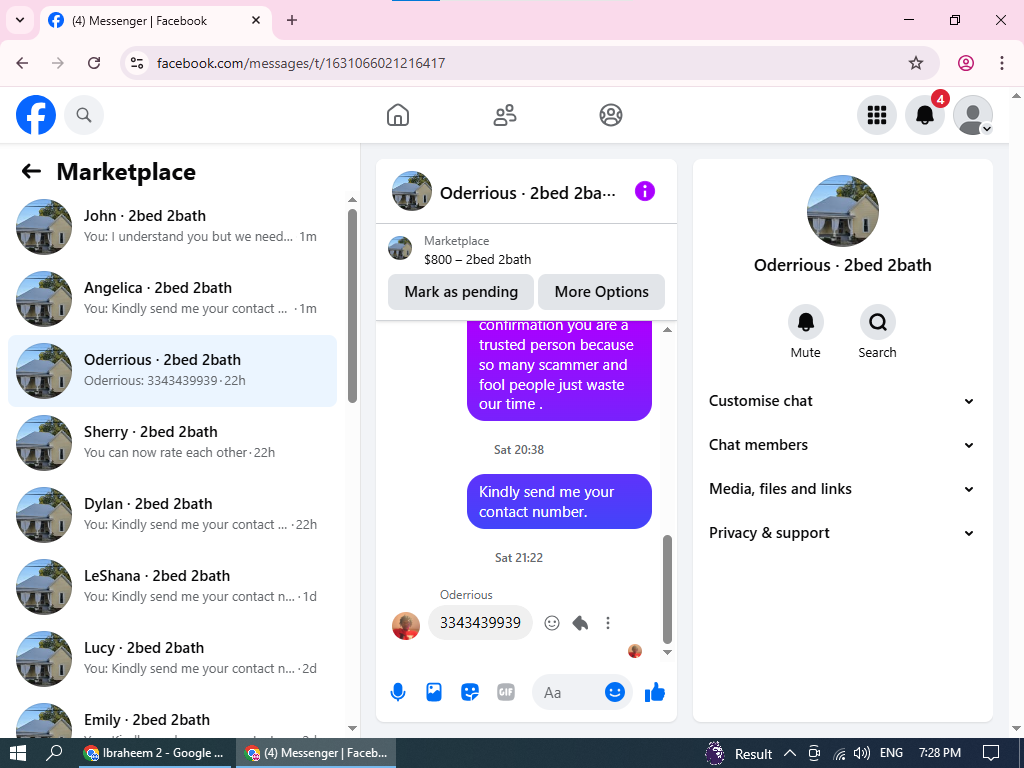Open the LeShana · 2bed 2bath conversation

(172, 586)
